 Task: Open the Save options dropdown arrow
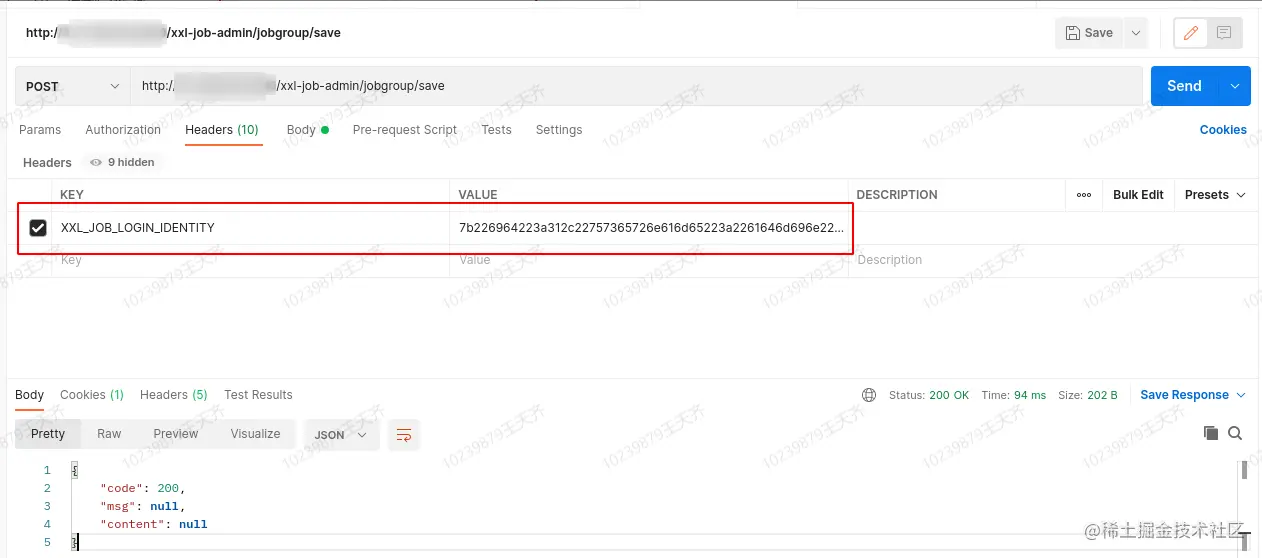pos(1135,33)
